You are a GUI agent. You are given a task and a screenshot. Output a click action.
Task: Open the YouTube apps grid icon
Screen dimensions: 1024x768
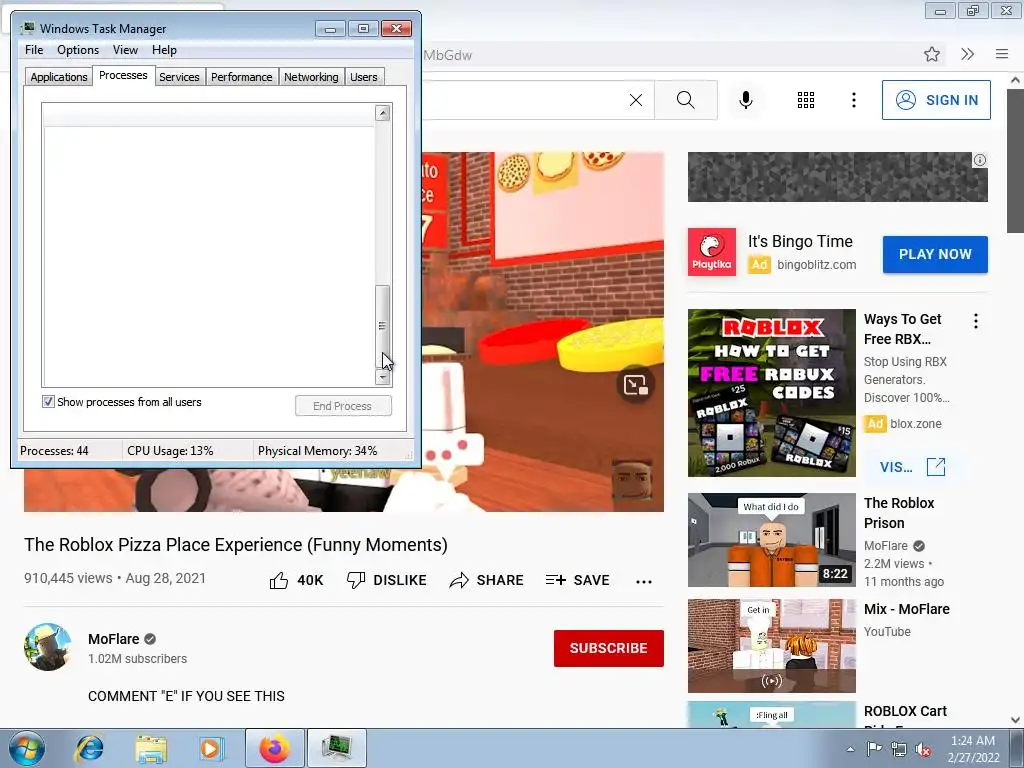[806, 100]
